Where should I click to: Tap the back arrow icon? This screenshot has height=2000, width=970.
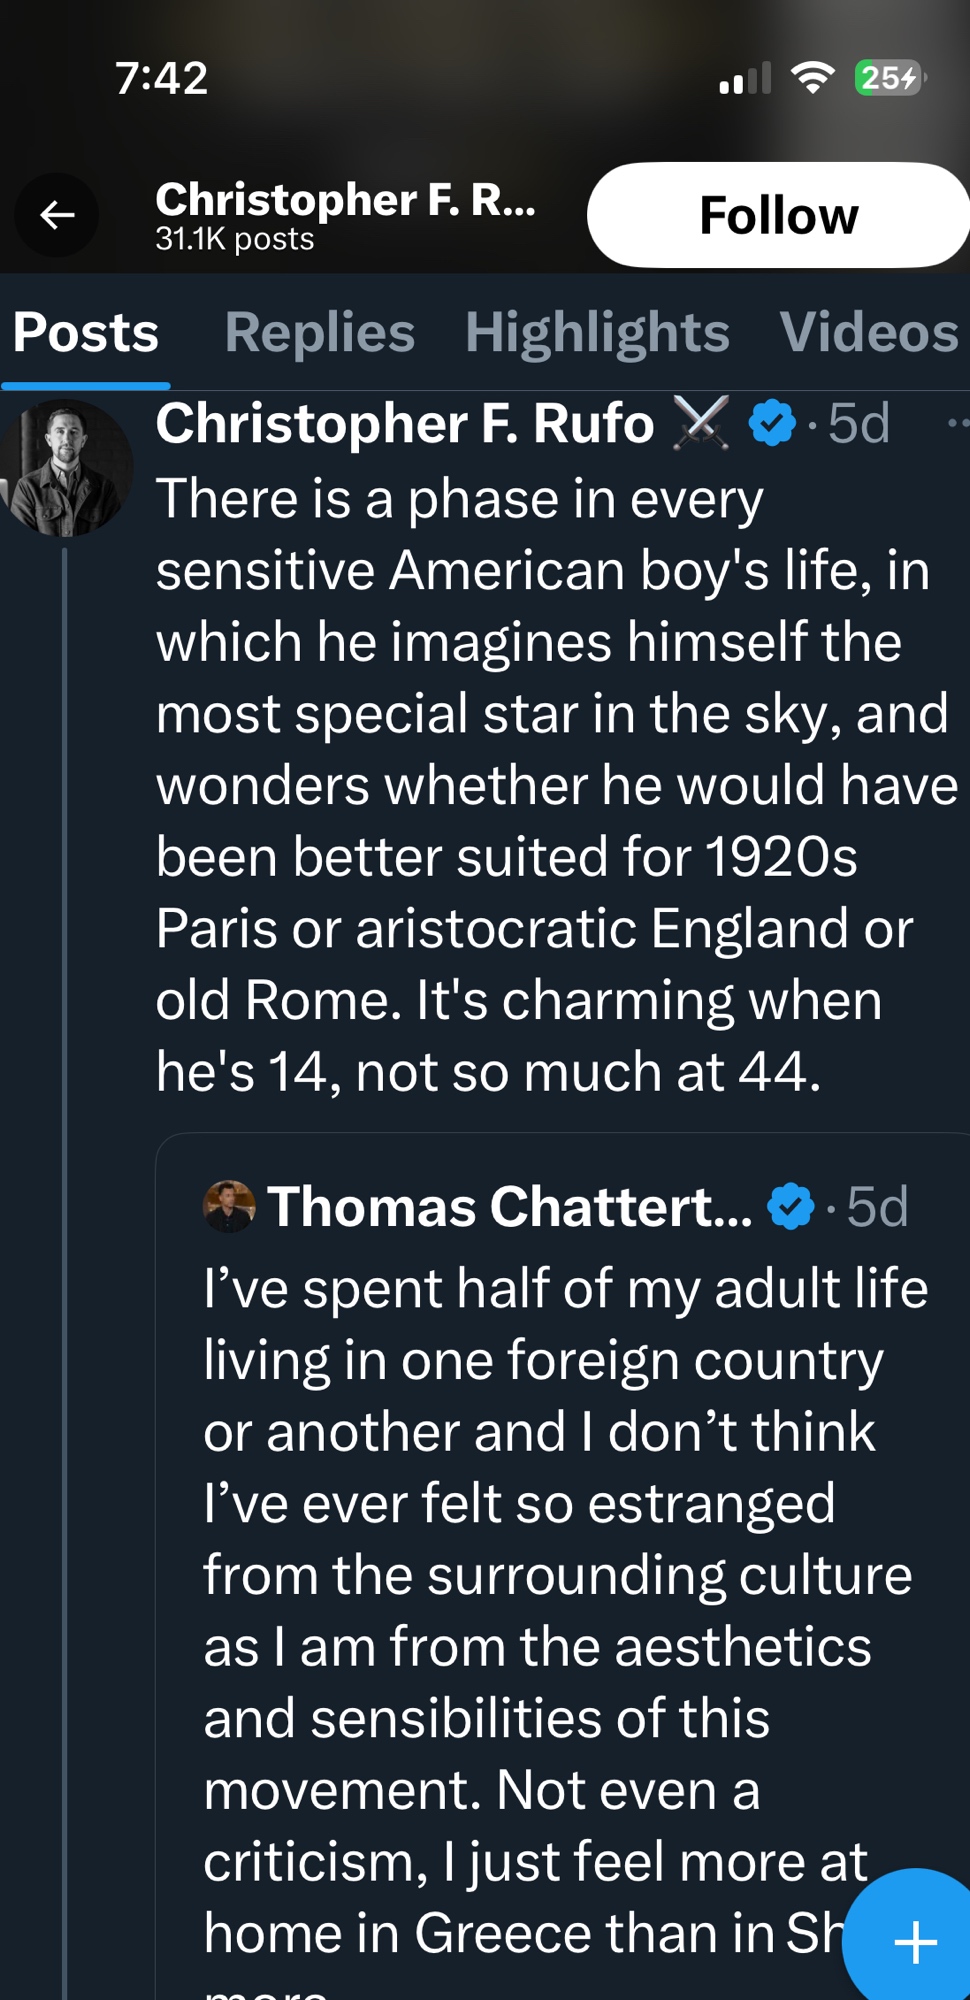click(x=57, y=215)
